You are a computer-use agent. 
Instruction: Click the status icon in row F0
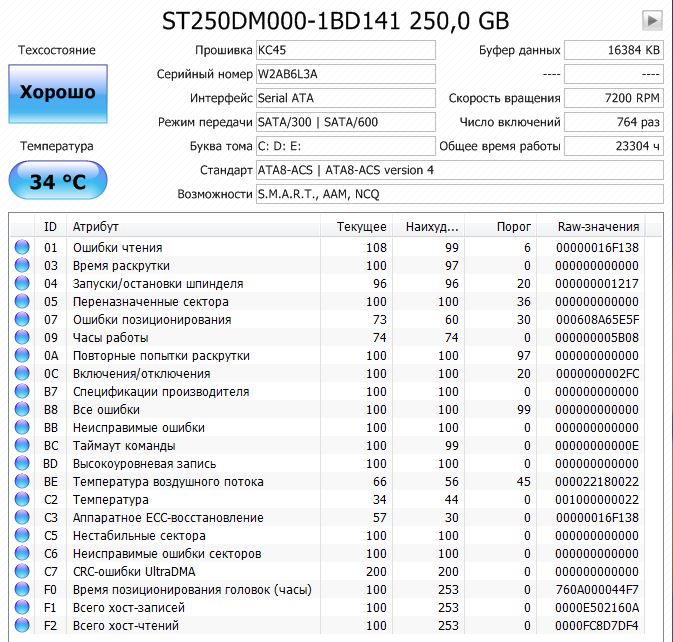pyautogui.click(x=22, y=590)
